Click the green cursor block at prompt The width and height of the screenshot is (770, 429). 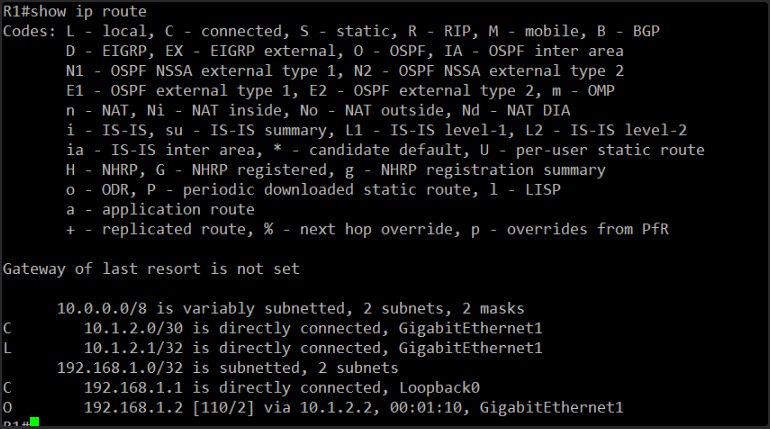34,422
